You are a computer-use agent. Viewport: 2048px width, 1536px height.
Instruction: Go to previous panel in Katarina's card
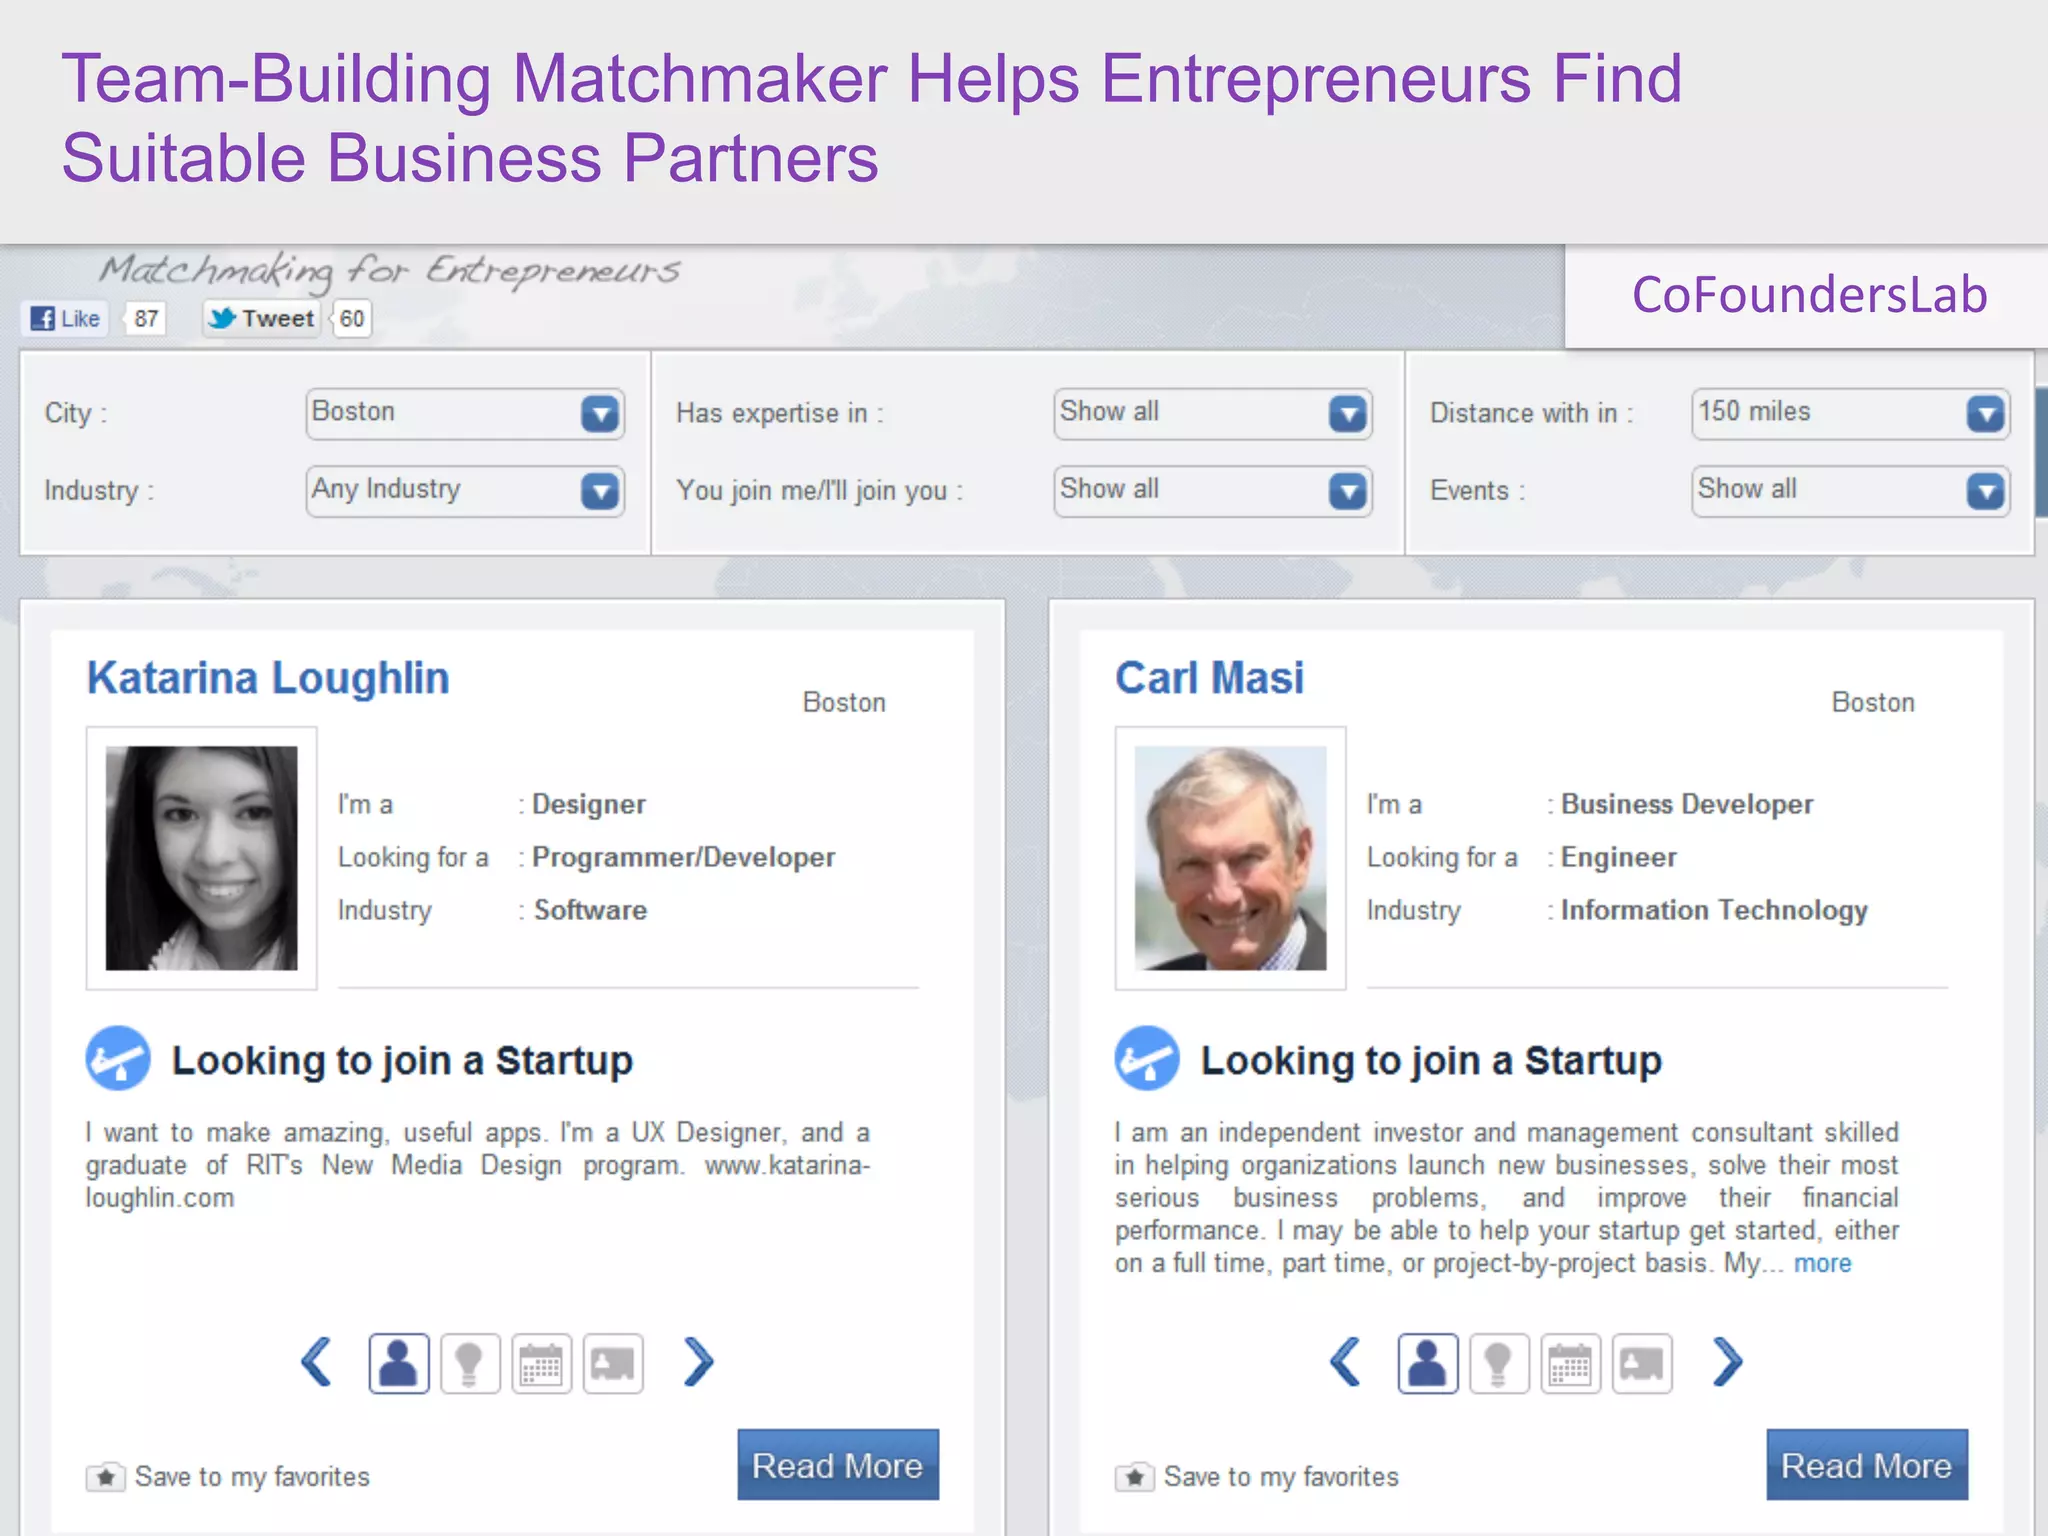317,1362
